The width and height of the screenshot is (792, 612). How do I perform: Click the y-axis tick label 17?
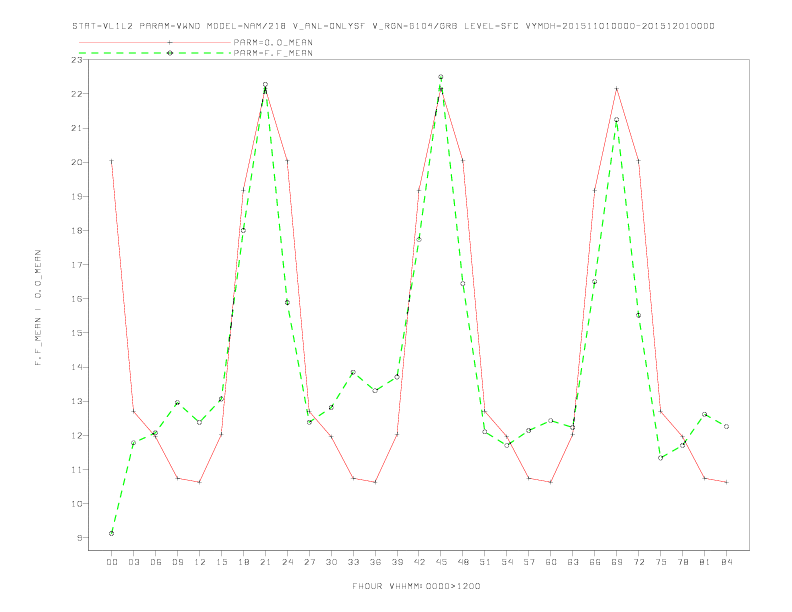77,265
